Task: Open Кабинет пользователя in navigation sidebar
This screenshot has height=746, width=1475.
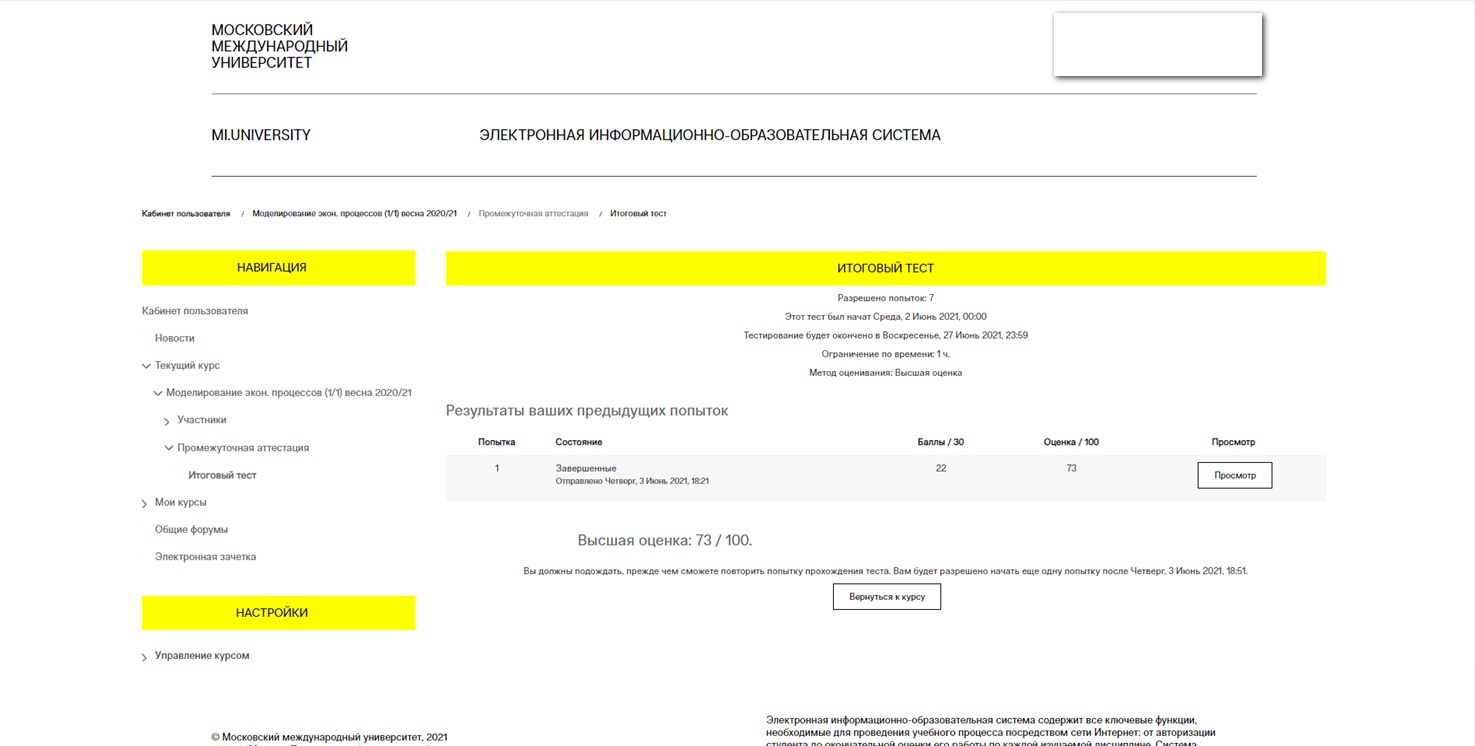Action: (x=195, y=311)
